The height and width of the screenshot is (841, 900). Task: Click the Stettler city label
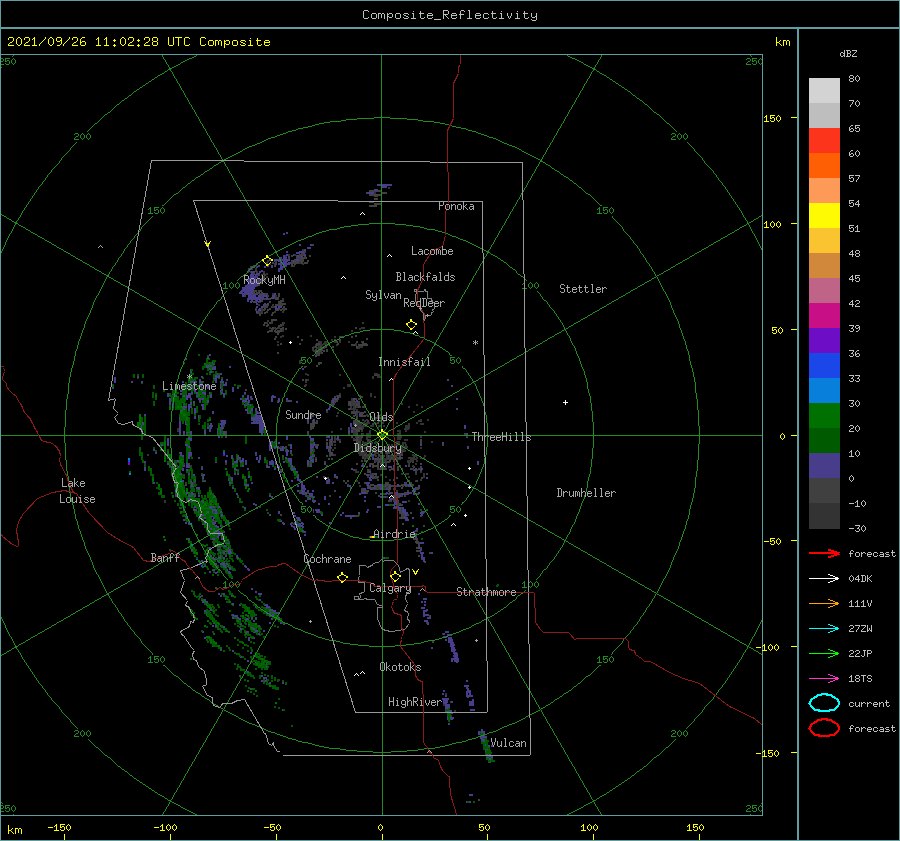tap(583, 289)
